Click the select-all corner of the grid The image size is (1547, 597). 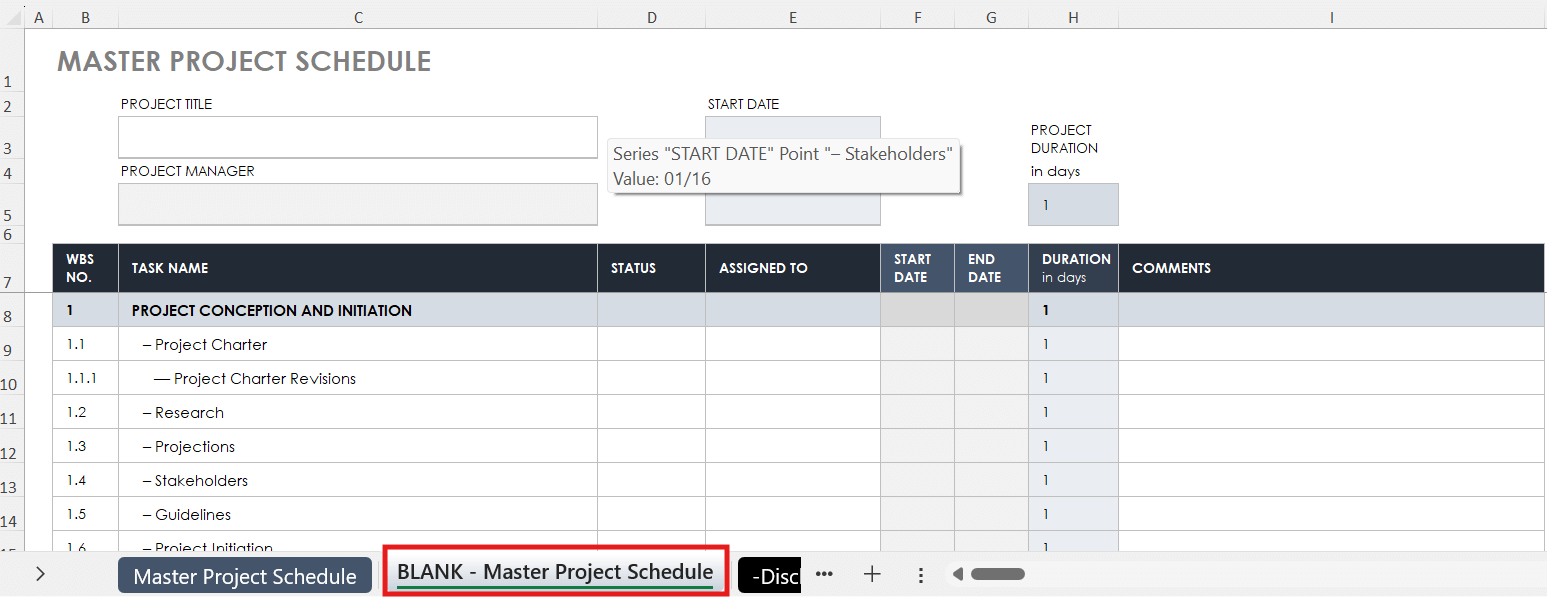pyautogui.click(x=11, y=18)
